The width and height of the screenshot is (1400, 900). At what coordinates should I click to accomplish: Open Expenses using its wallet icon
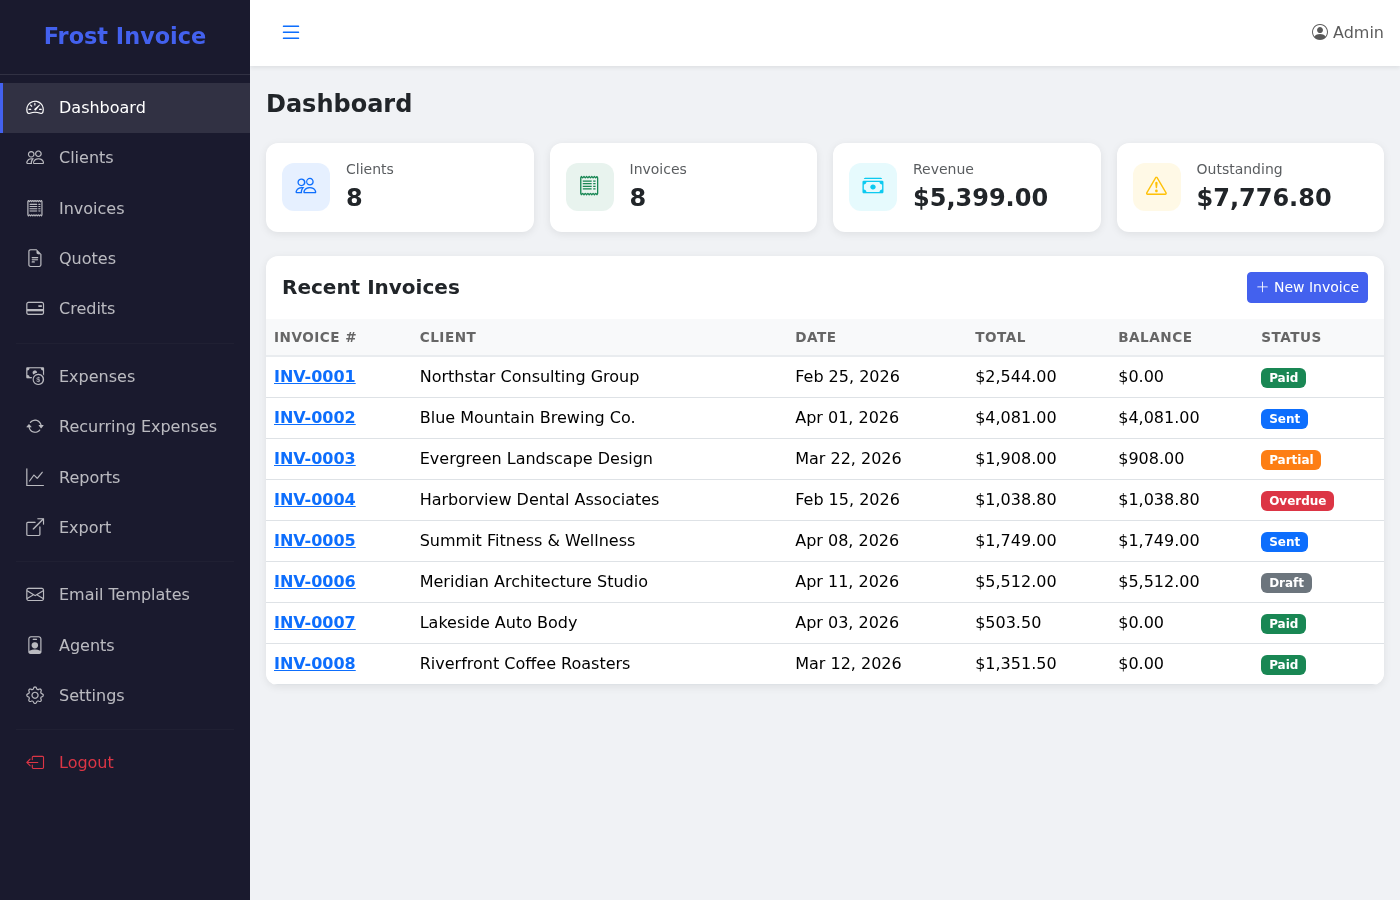tap(35, 376)
